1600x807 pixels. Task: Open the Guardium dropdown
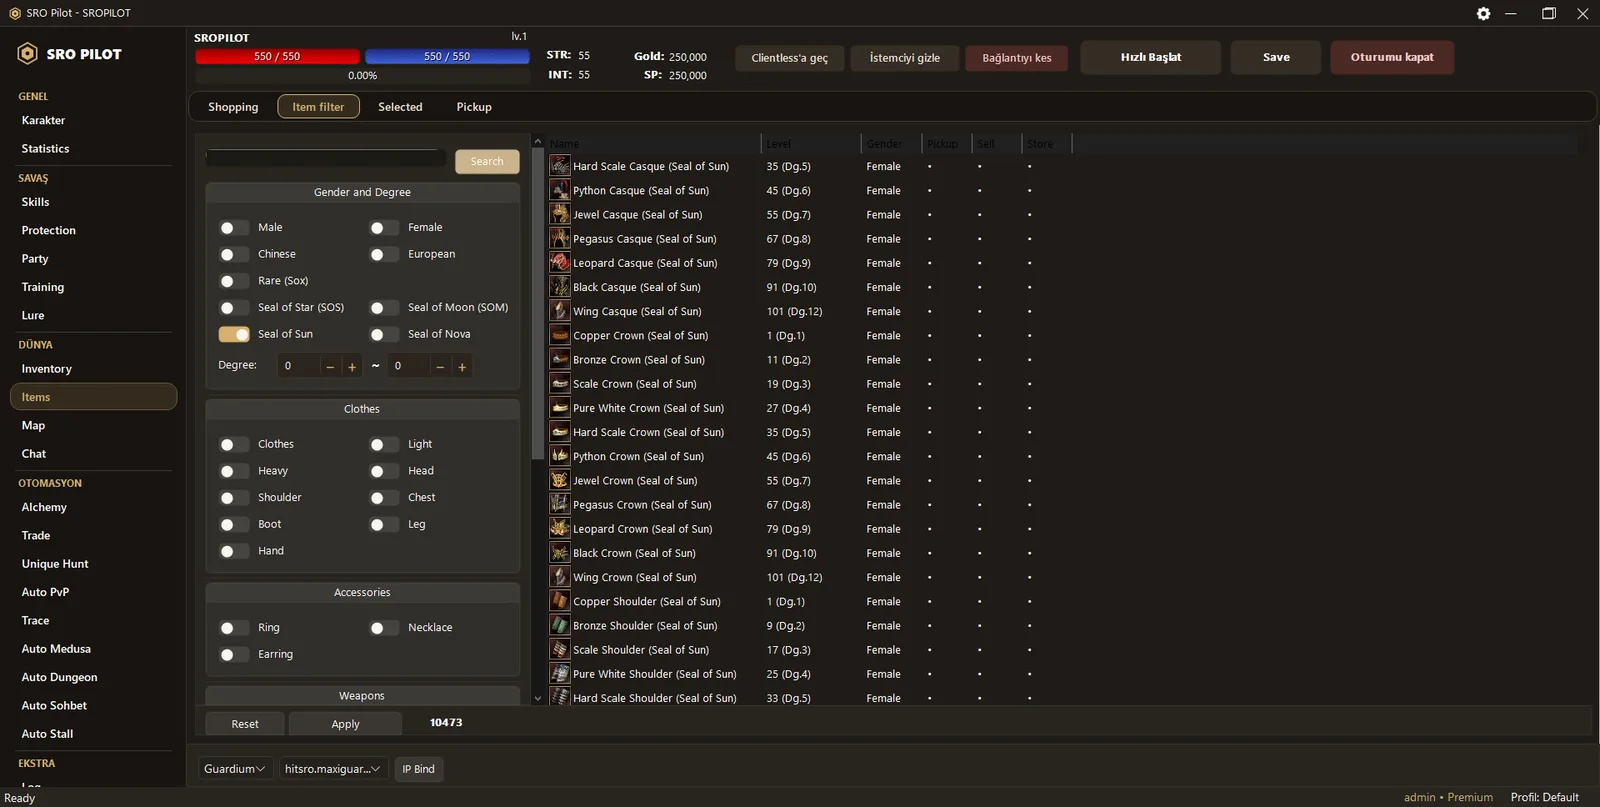click(234, 769)
